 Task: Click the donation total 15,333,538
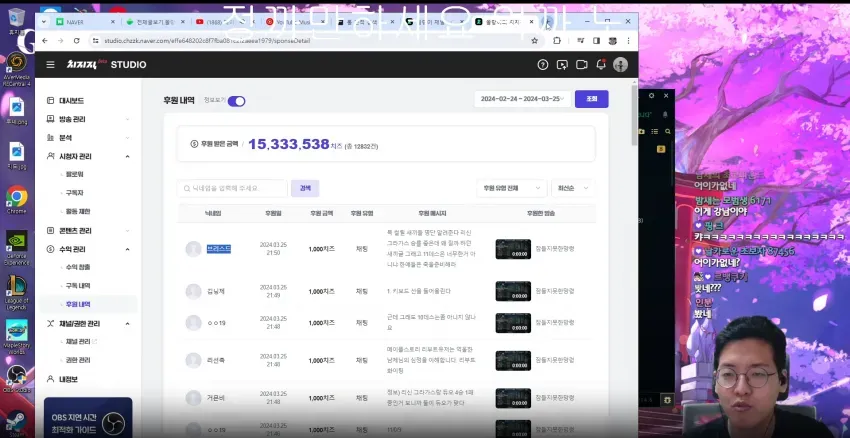(x=289, y=144)
